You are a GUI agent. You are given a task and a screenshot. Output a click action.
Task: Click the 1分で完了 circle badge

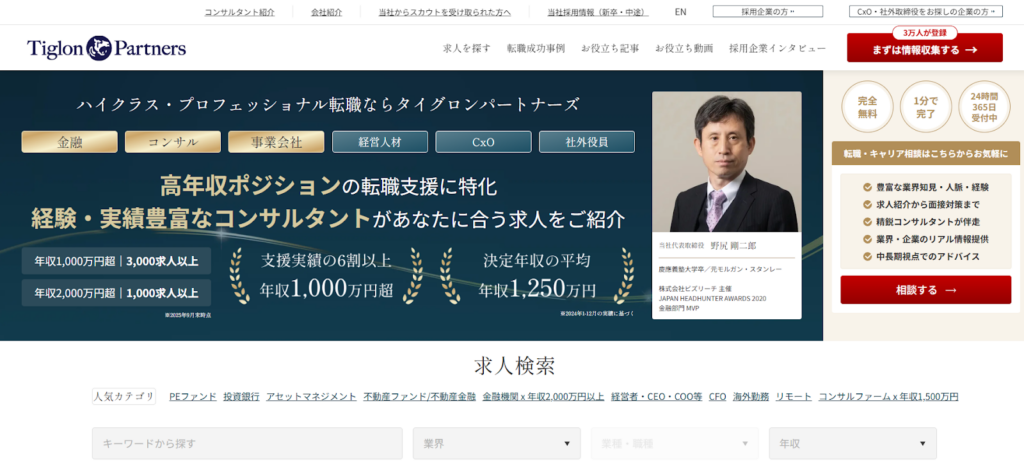click(x=925, y=106)
